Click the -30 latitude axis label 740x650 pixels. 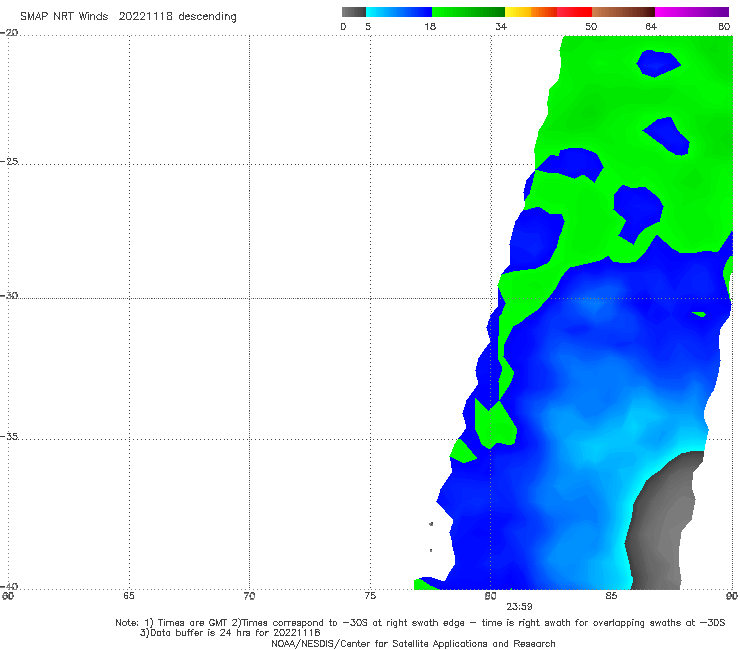[9, 295]
